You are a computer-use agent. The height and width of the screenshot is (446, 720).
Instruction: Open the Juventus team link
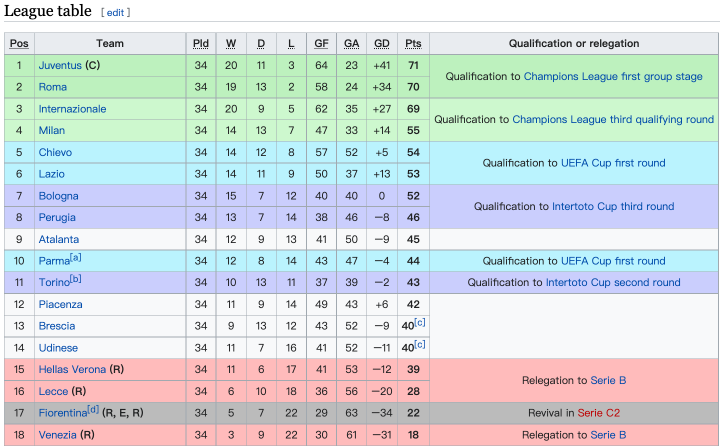click(x=60, y=65)
